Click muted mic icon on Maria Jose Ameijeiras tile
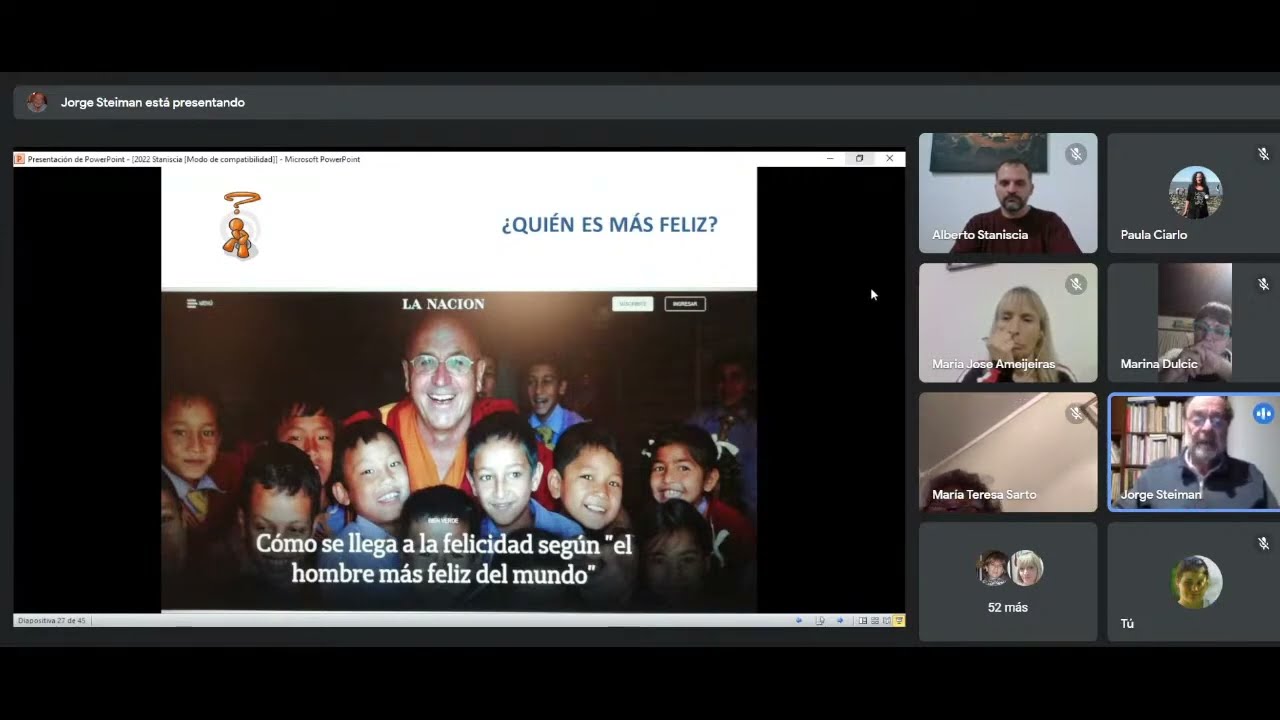Image resolution: width=1280 pixels, height=720 pixels. pos(1076,284)
